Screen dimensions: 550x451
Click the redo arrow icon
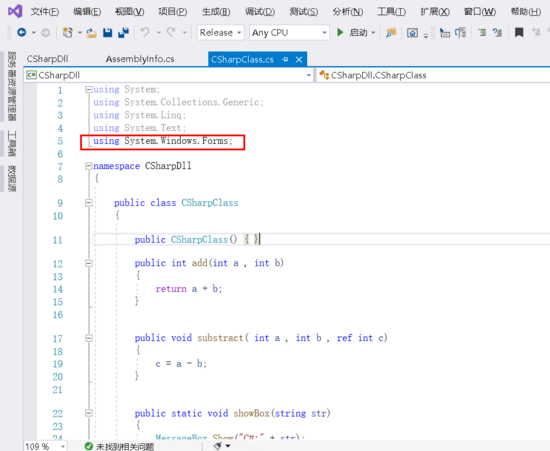click(171, 32)
